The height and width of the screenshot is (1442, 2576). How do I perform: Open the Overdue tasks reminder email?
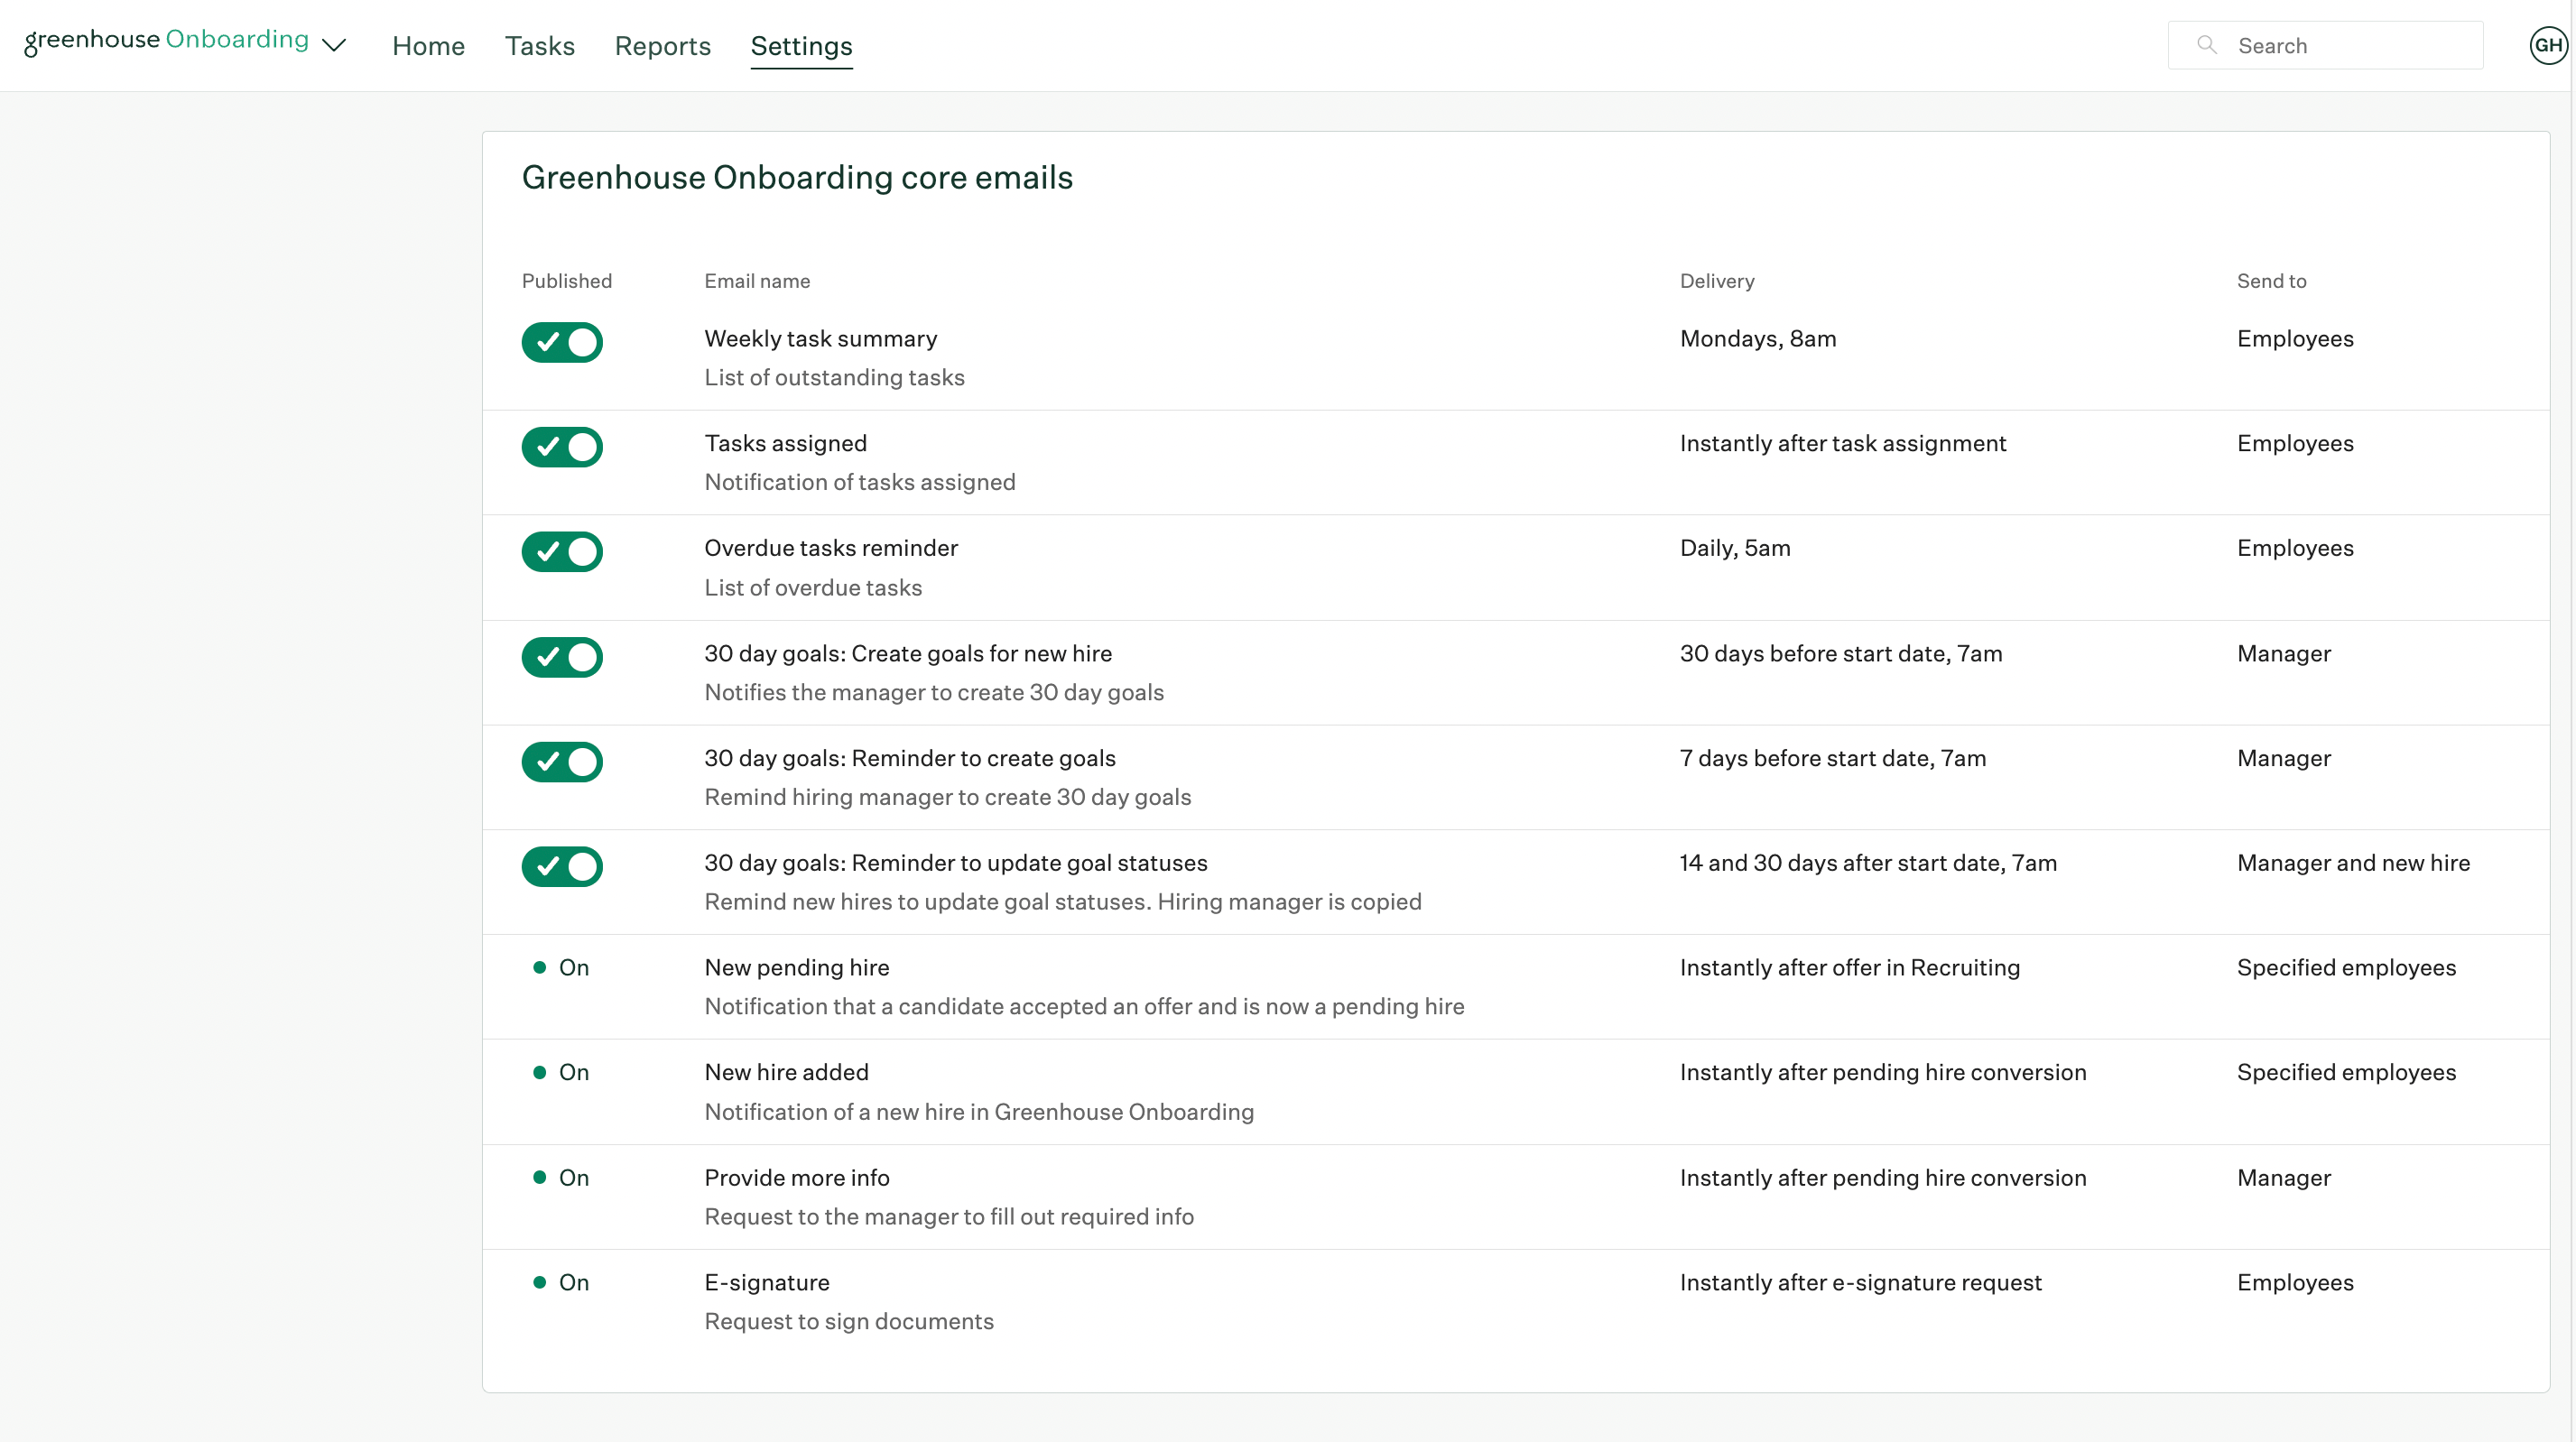831,548
